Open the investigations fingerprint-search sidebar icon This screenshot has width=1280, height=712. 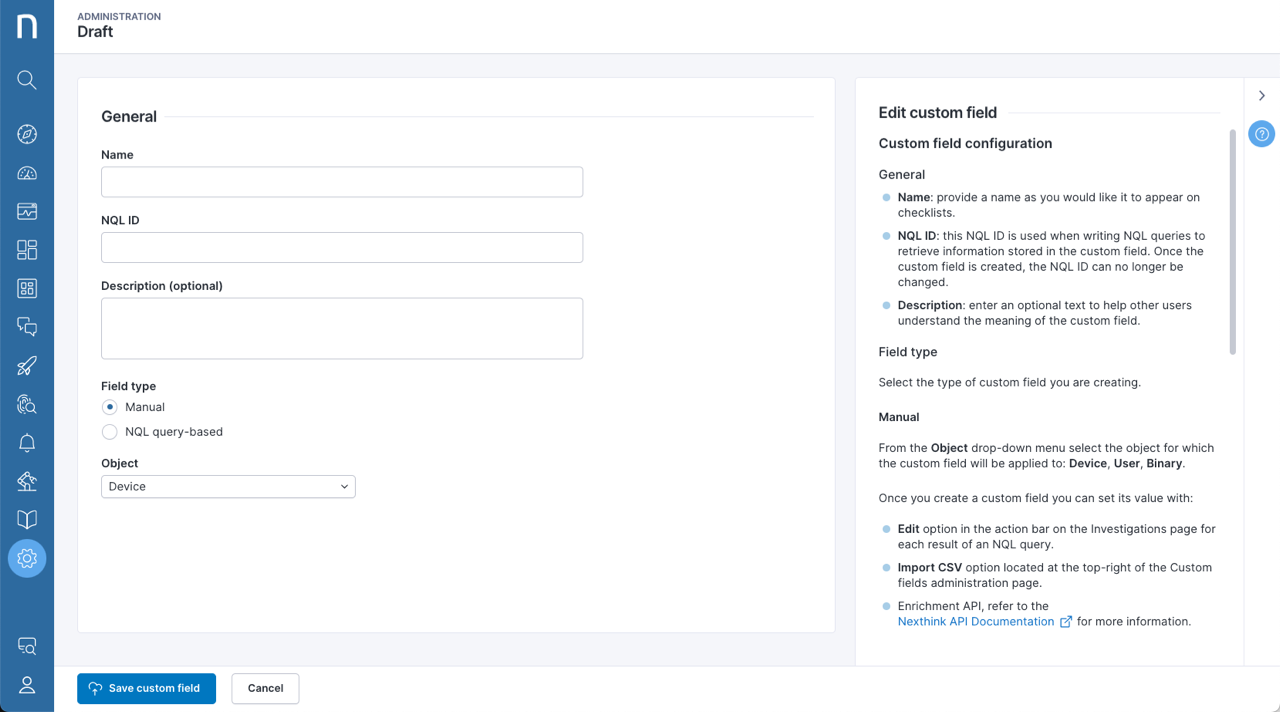click(27, 404)
